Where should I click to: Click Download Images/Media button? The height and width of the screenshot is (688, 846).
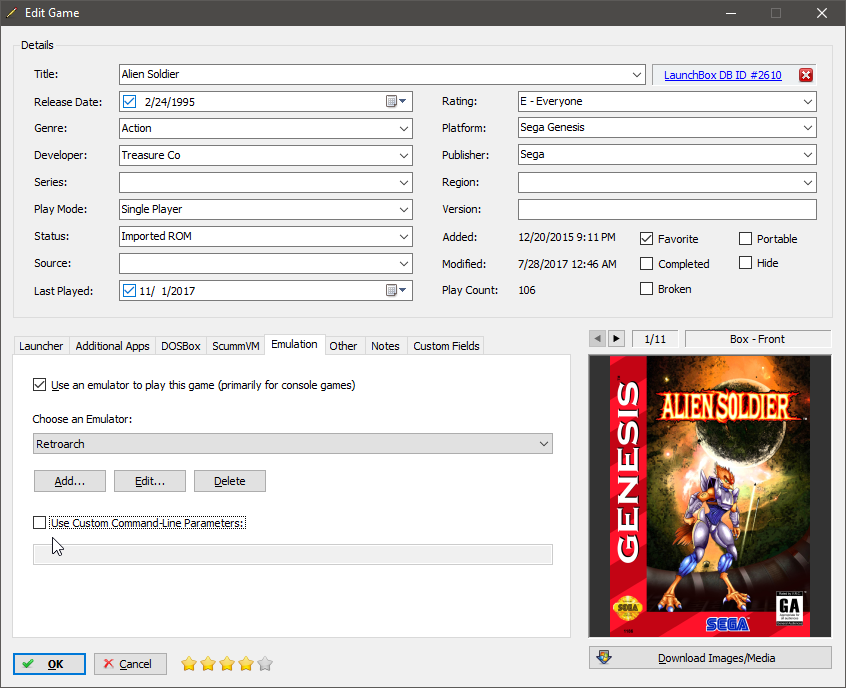click(x=710, y=658)
